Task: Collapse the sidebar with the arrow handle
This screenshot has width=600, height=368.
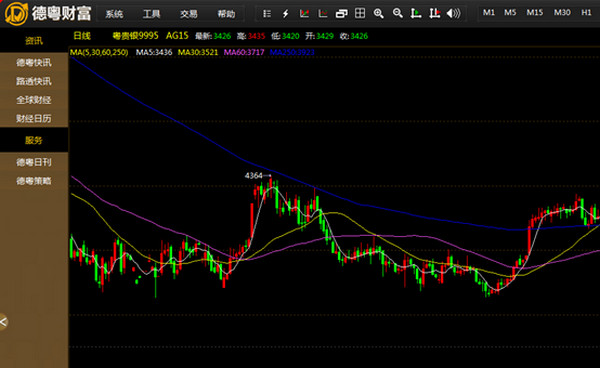Action: pos(3,322)
